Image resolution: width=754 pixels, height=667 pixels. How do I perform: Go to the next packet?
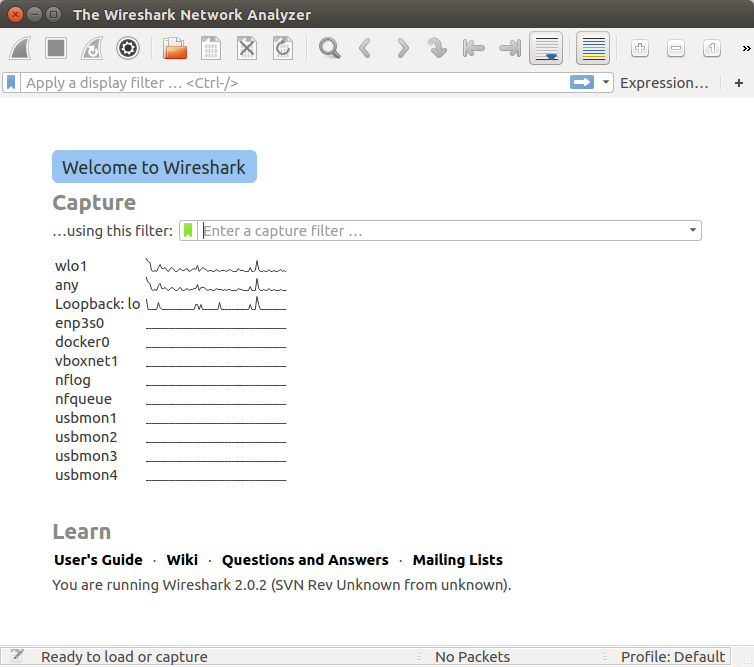(402, 48)
